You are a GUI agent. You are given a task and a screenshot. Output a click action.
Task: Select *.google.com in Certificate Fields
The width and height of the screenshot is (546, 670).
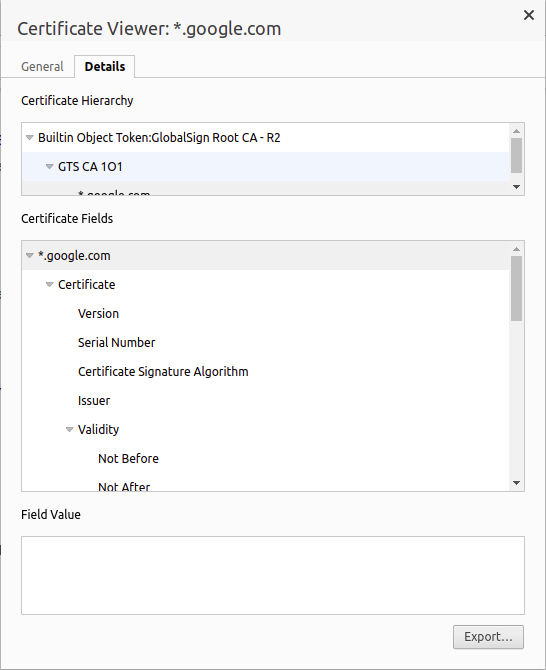[266, 256]
